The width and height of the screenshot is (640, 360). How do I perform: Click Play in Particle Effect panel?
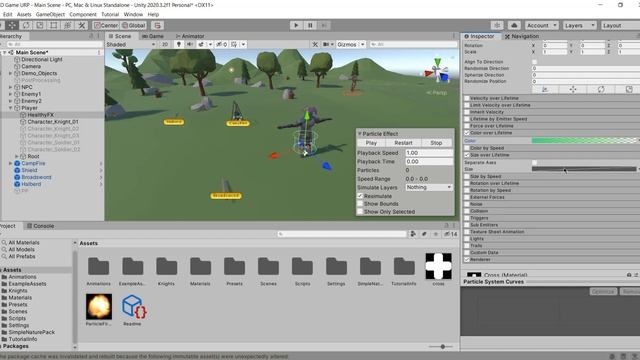coord(371,143)
